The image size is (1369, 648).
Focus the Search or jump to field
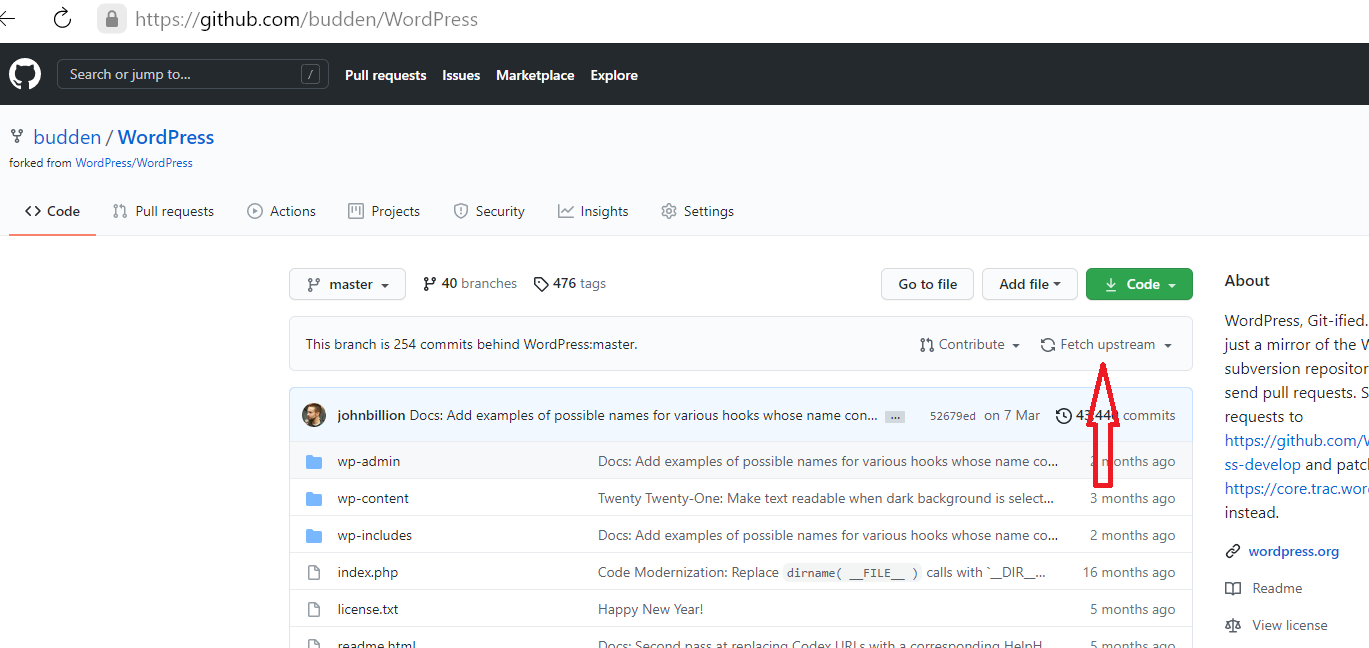193,74
